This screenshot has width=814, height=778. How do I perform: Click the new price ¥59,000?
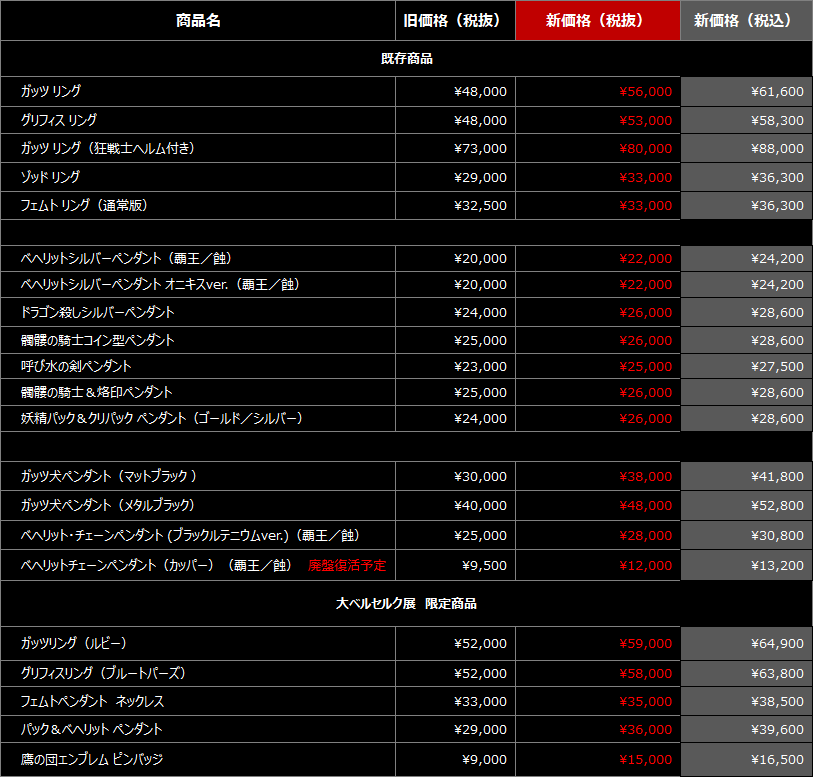pos(645,644)
